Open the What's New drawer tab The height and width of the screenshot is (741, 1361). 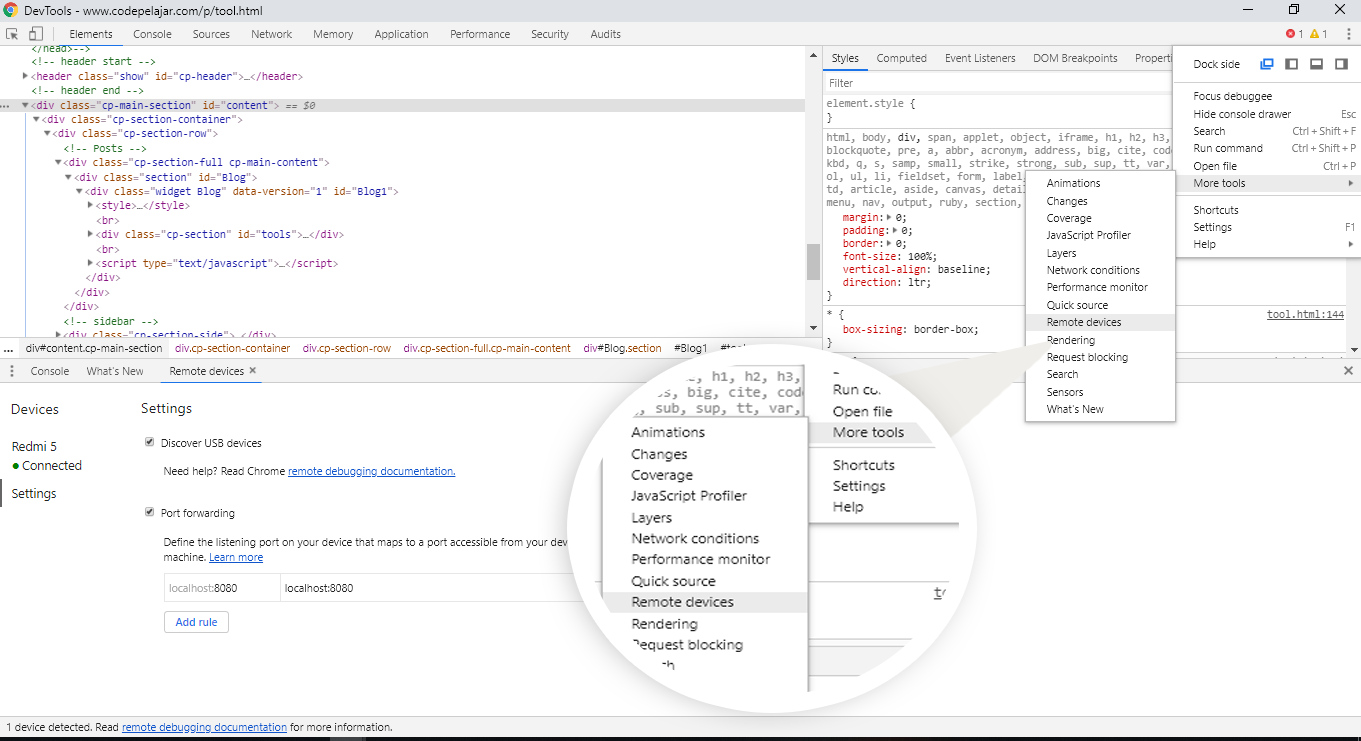pyautogui.click(x=115, y=371)
